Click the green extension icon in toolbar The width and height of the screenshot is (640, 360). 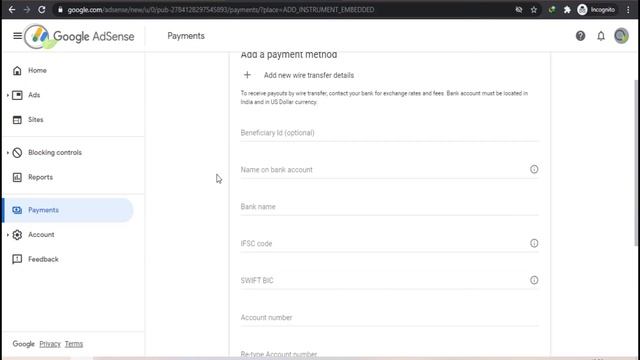552,10
